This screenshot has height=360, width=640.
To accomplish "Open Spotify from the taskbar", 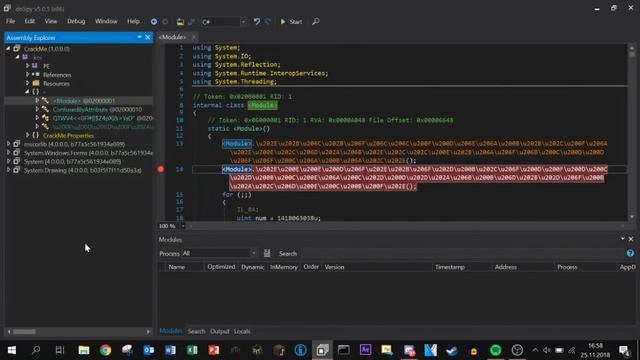I will click(495, 350).
